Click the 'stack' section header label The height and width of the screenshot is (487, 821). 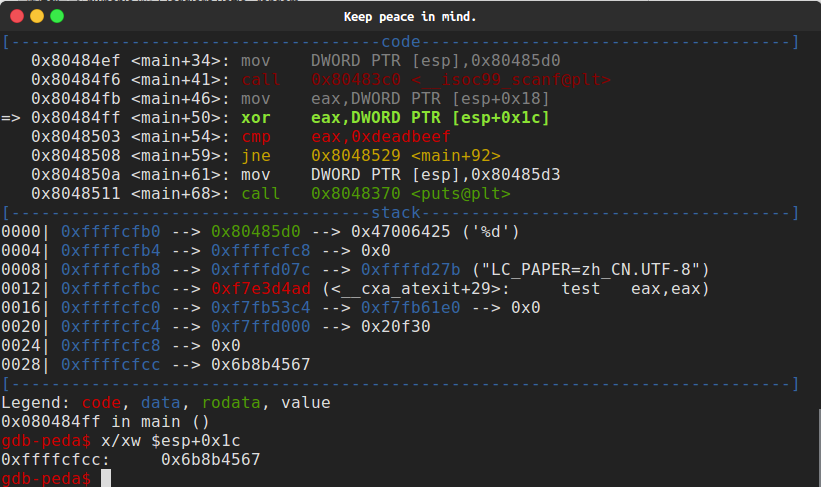(x=396, y=213)
